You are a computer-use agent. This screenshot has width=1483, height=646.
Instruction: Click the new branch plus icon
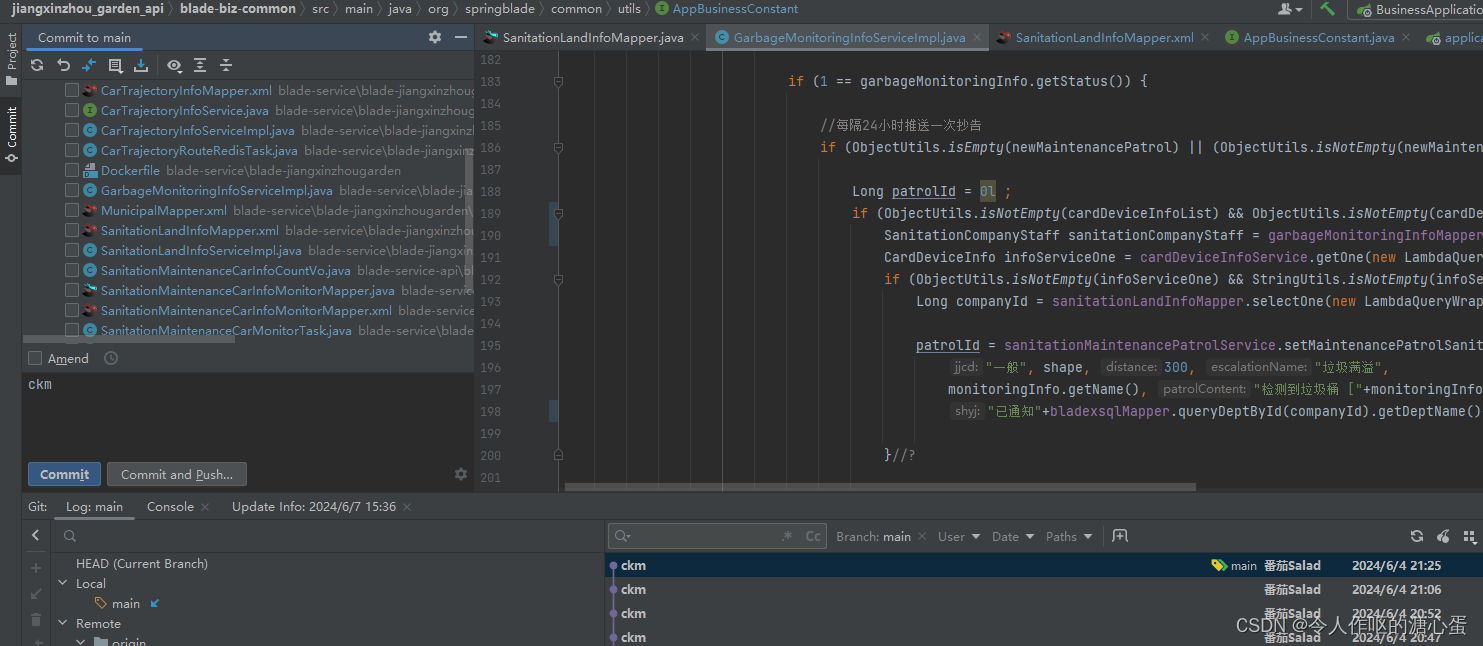click(x=36, y=568)
